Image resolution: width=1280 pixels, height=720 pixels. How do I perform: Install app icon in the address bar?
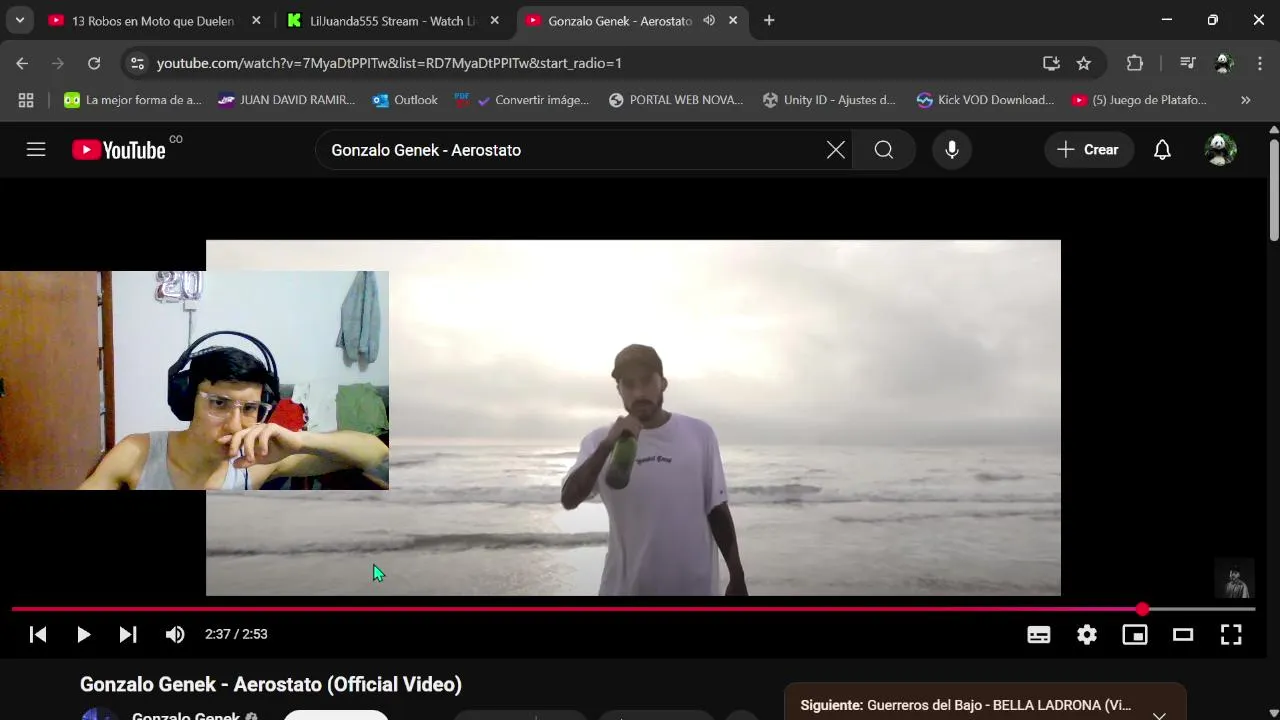click(x=1051, y=63)
